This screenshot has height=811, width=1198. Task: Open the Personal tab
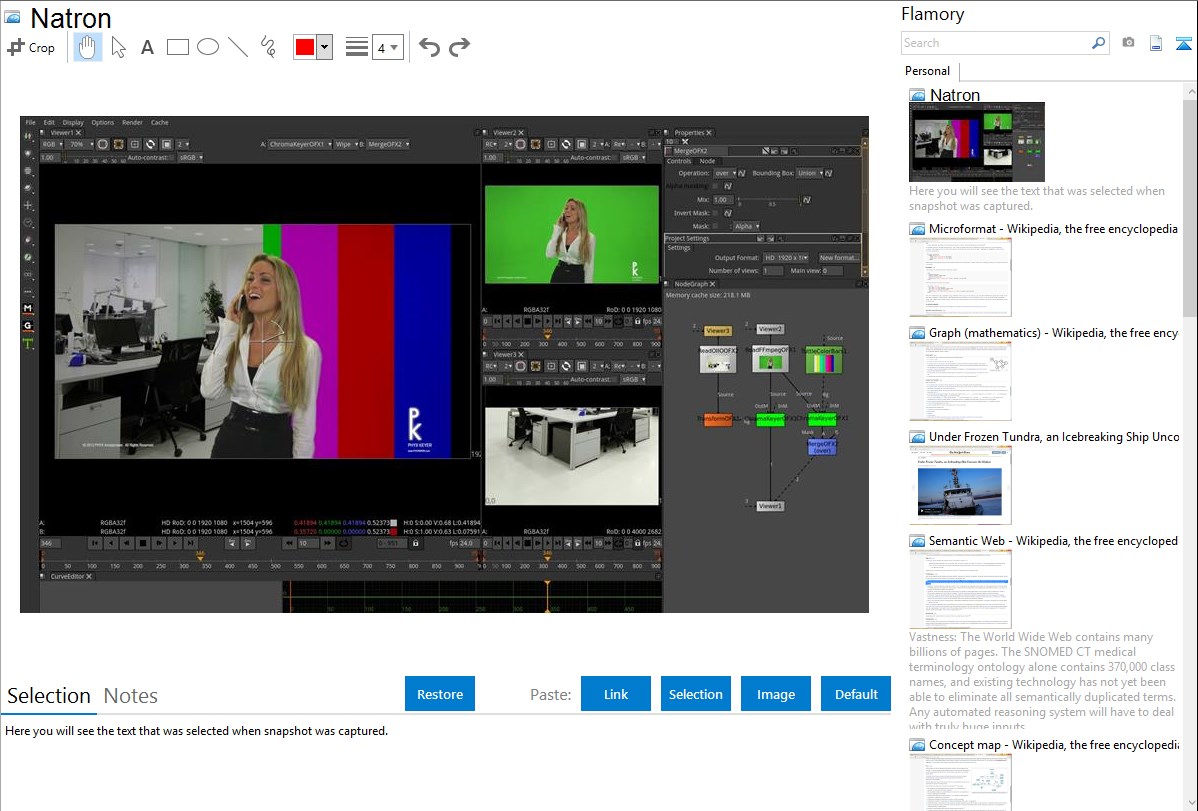click(927, 71)
